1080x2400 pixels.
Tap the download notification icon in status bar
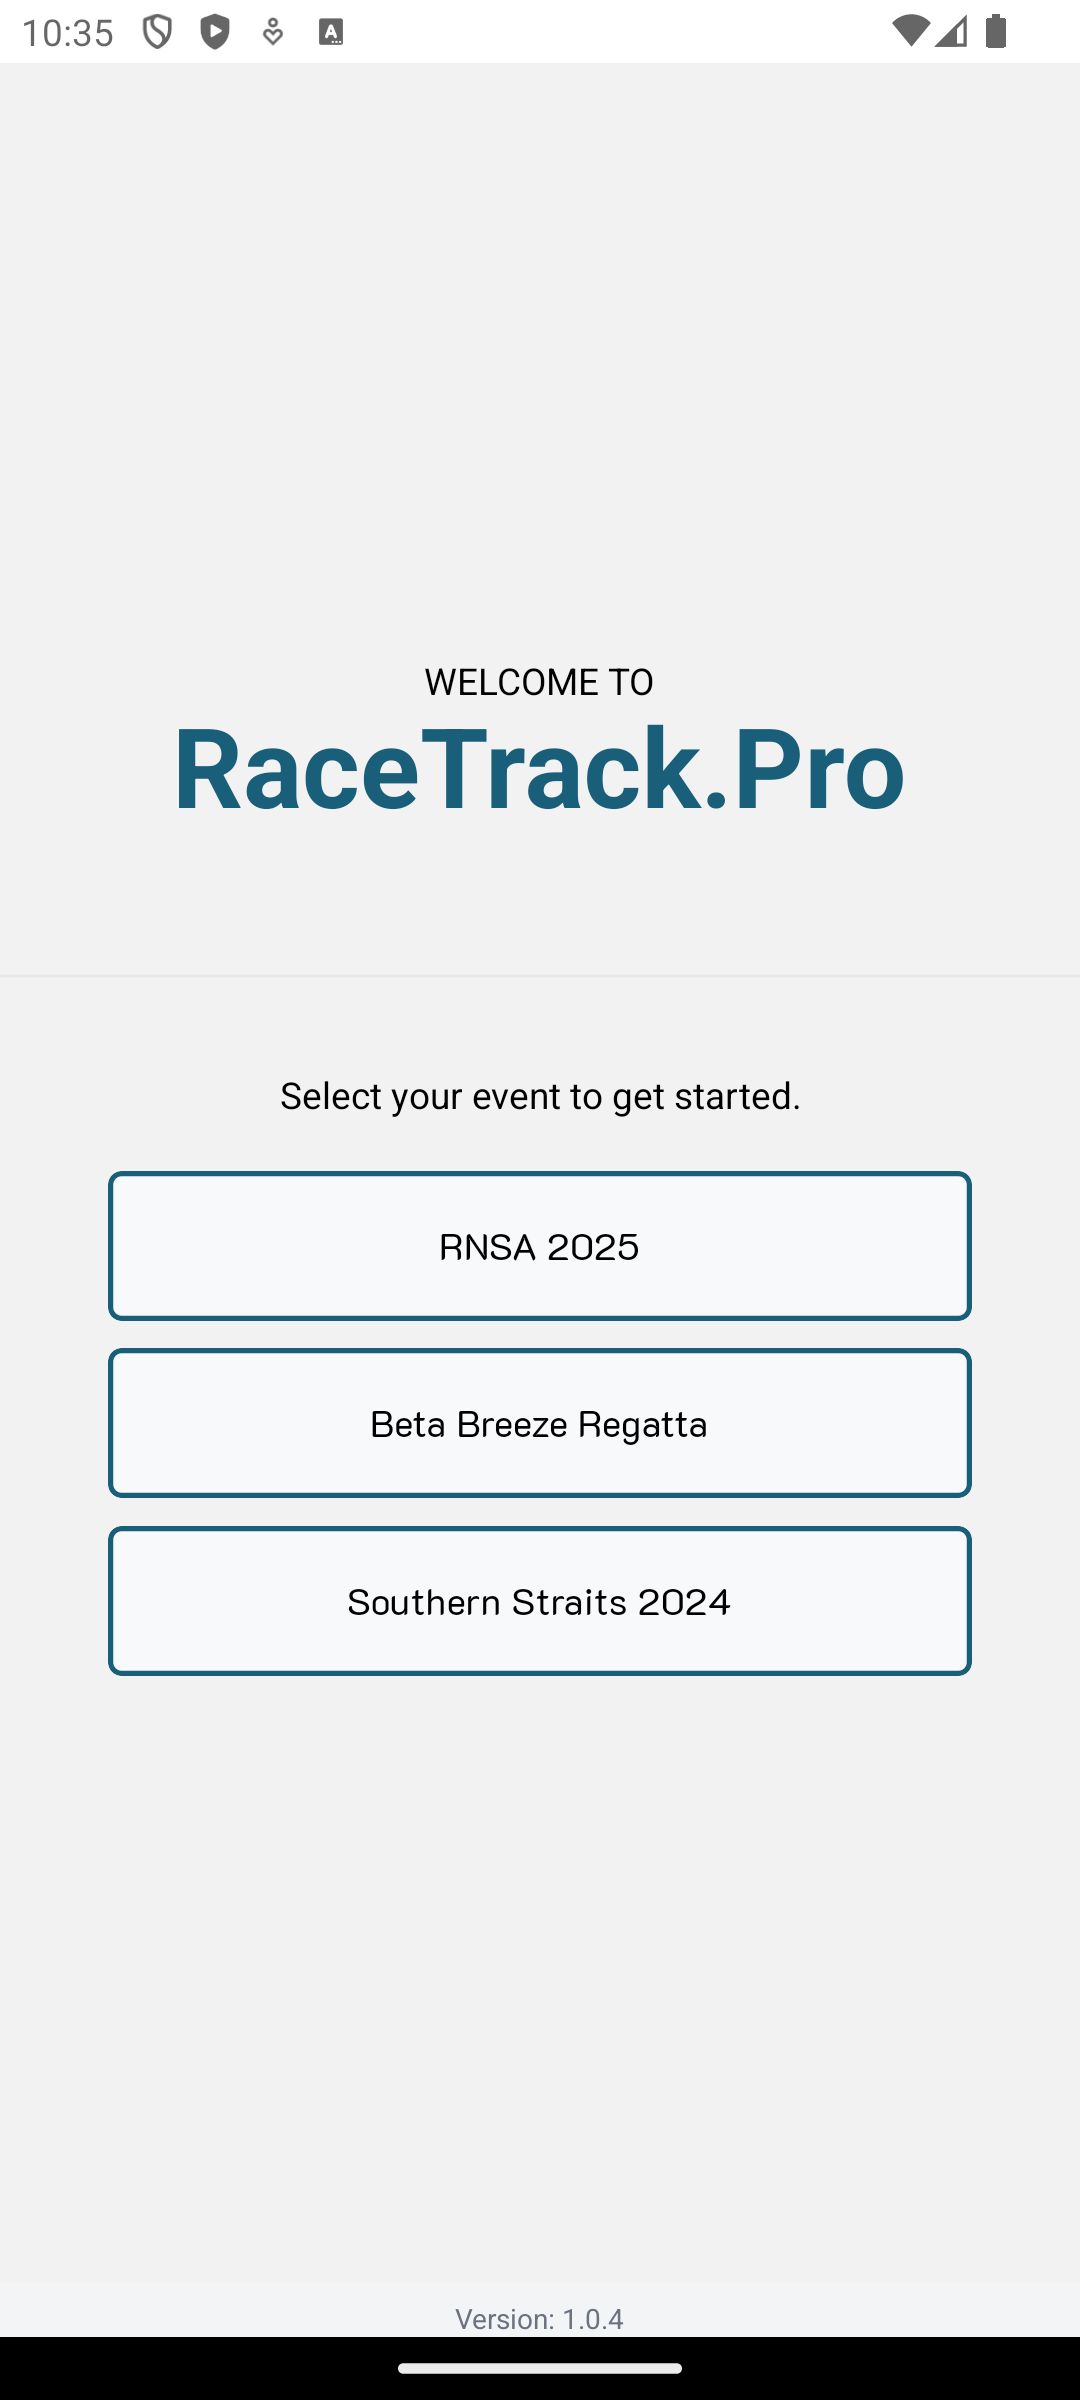[x=272, y=32]
